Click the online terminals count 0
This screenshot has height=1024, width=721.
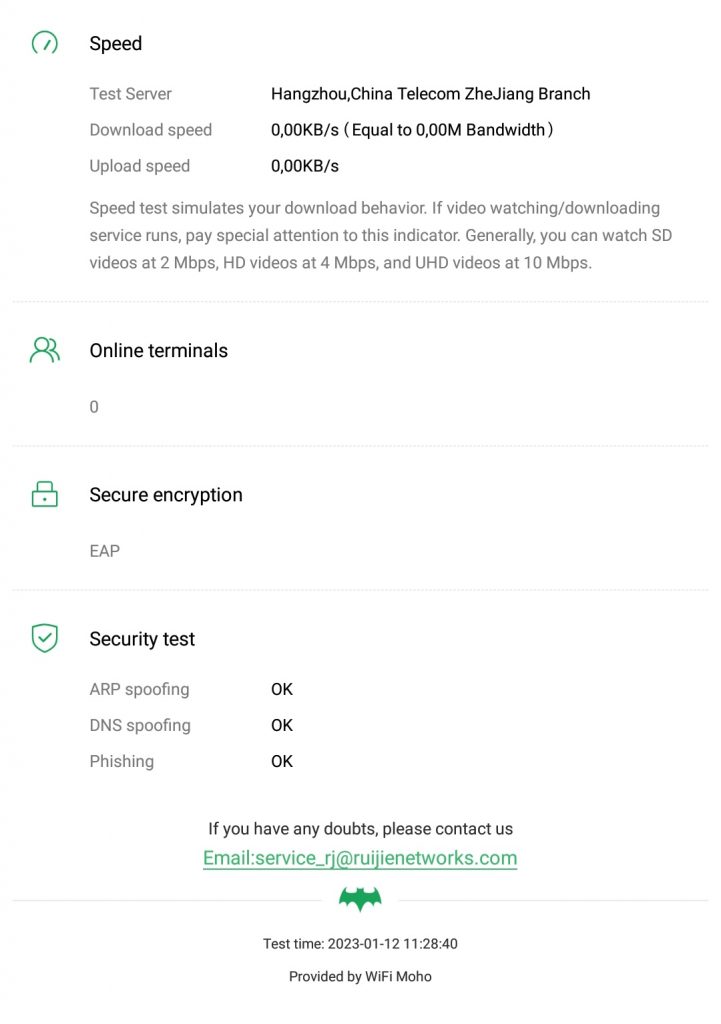[x=94, y=407]
